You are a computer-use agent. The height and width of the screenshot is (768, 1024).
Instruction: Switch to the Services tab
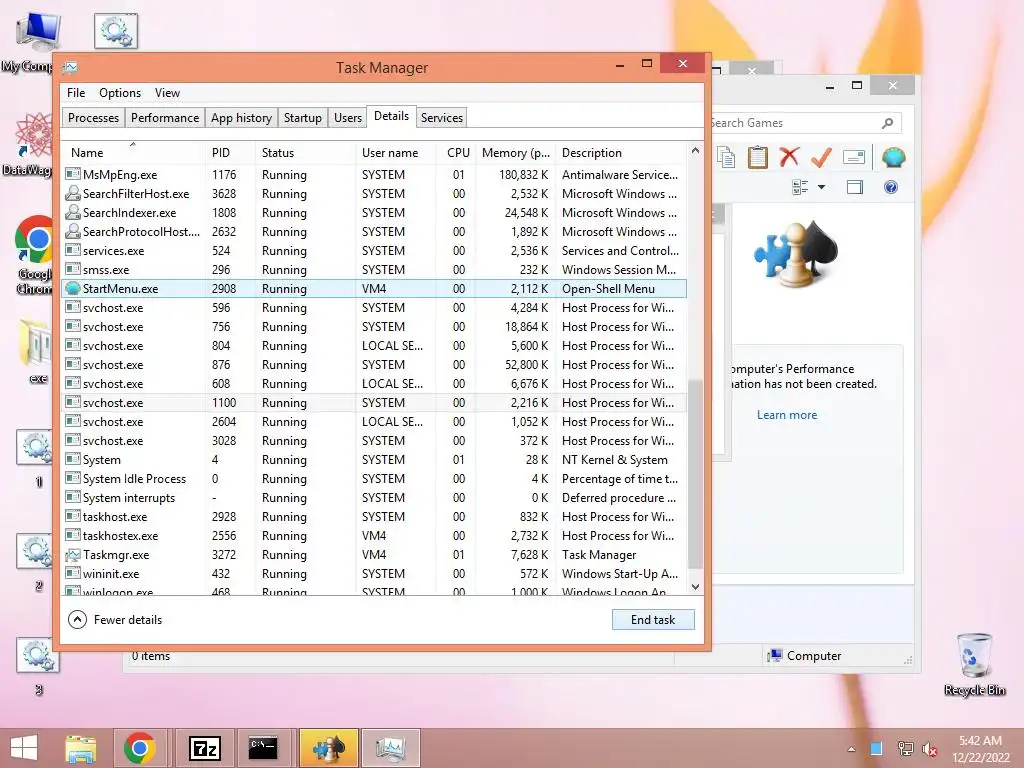pyautogui.click(x=441, y=118)
